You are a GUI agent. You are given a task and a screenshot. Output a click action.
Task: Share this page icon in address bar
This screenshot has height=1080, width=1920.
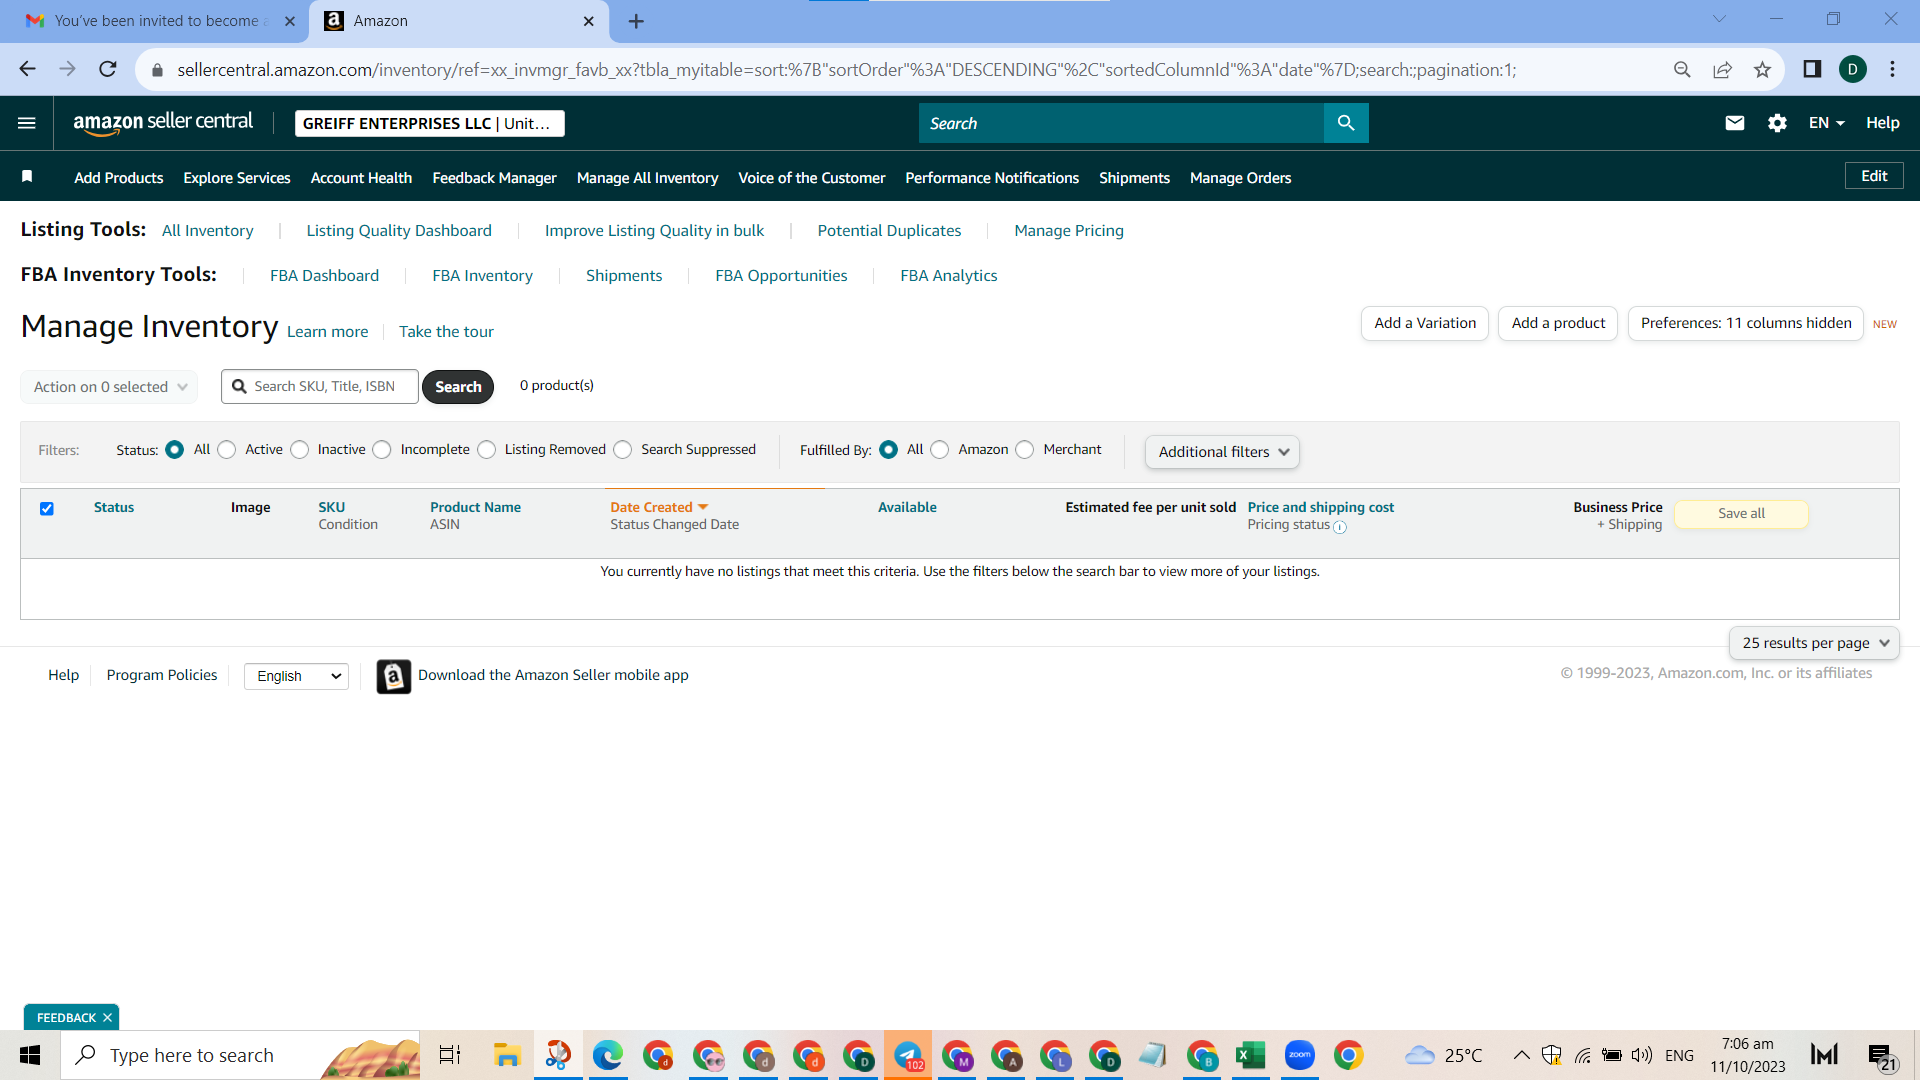1722,69
